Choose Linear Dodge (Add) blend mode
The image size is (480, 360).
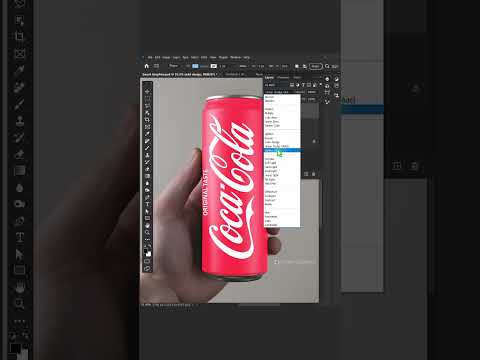[282, 146]
